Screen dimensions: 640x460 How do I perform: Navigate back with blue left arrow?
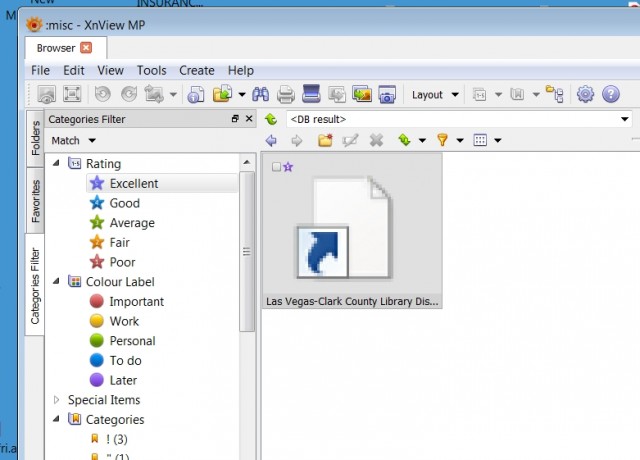271,140
